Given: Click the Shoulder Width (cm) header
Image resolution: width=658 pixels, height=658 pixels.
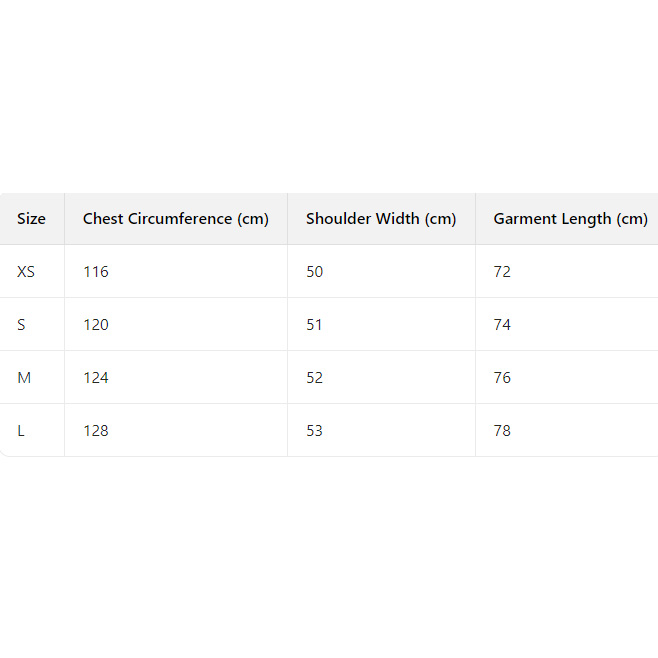Looking at the screenshot, I should click(381, 219).
